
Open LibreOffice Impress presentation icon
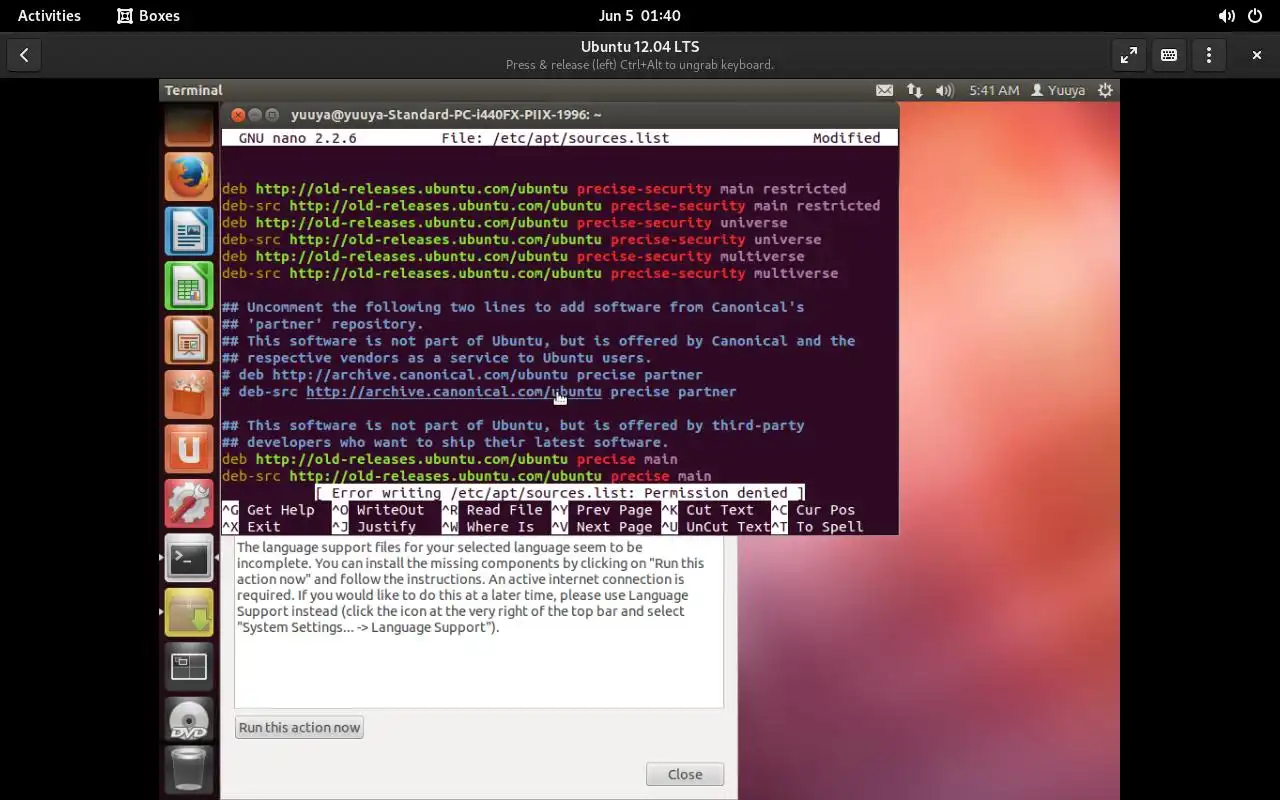tap(189, 341)
